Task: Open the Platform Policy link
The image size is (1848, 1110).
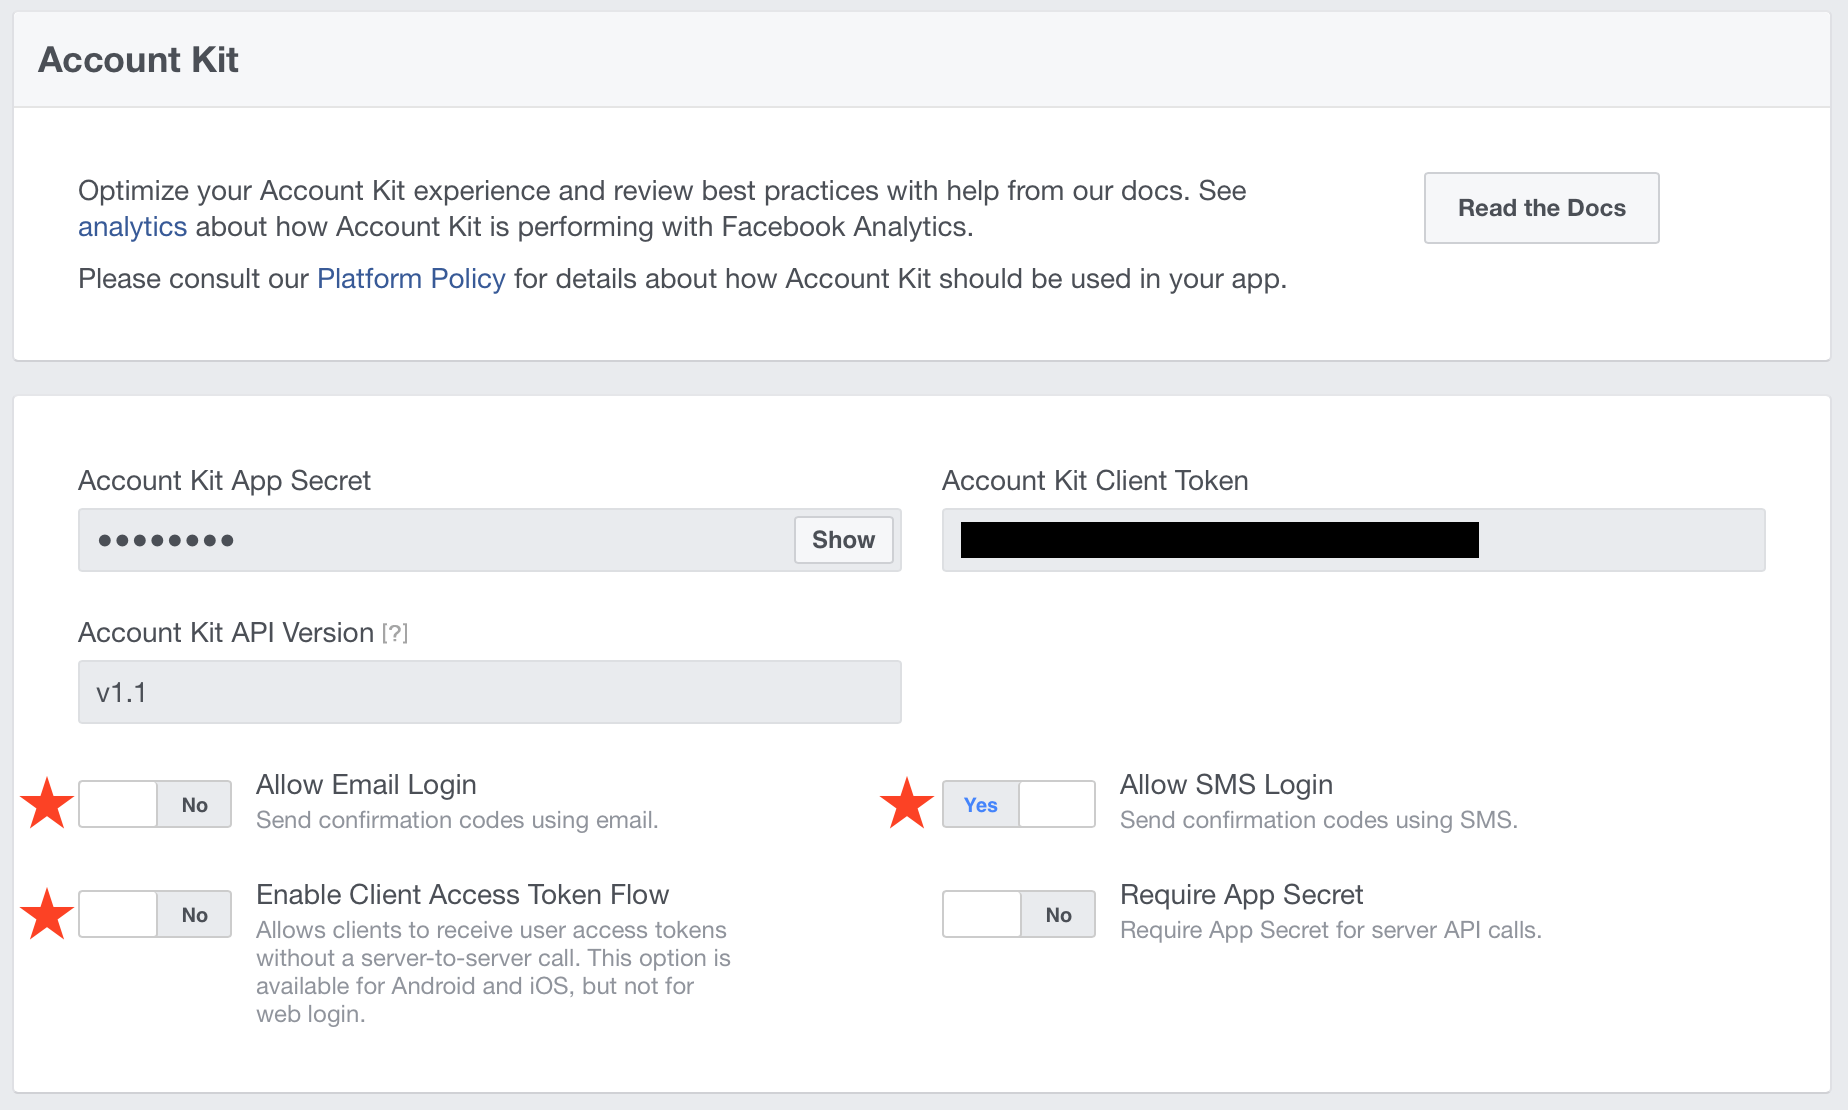Action: [411, 279]
